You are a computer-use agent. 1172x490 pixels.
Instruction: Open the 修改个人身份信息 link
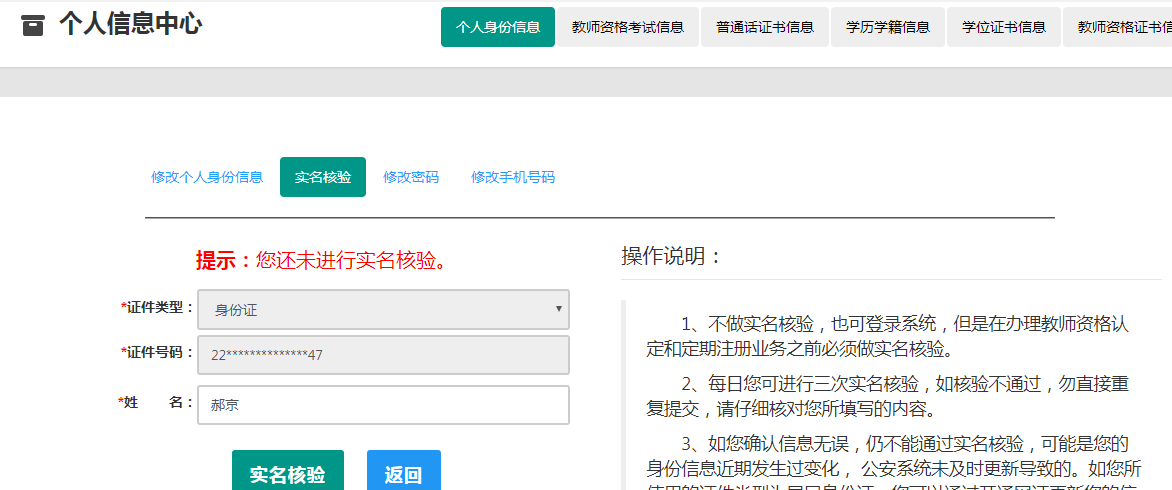pyautogui.click(x=207, y=177)
